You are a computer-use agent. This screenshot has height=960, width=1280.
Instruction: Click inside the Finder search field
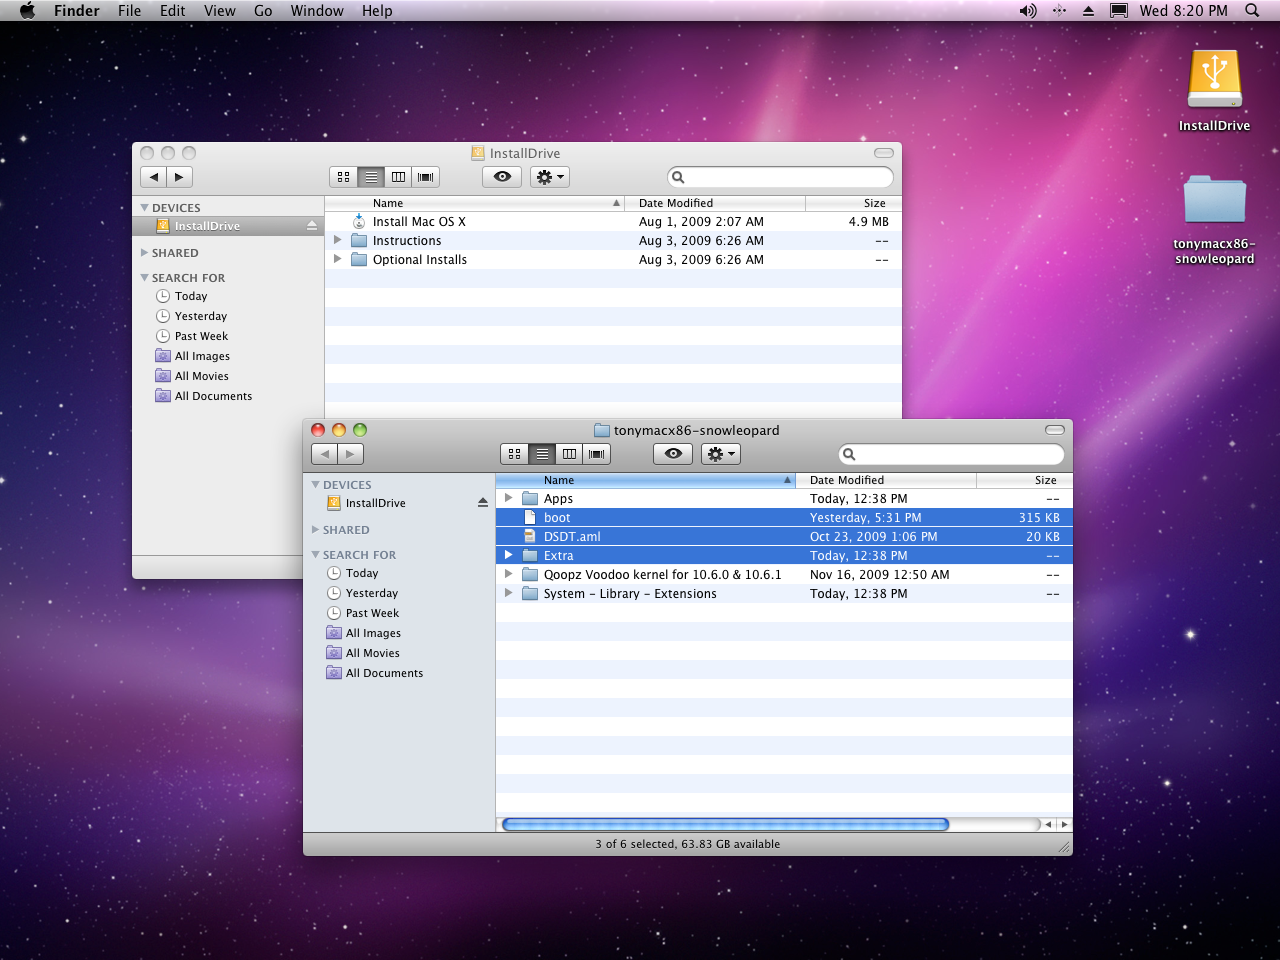pyautogui.click(x=950, y=453)
